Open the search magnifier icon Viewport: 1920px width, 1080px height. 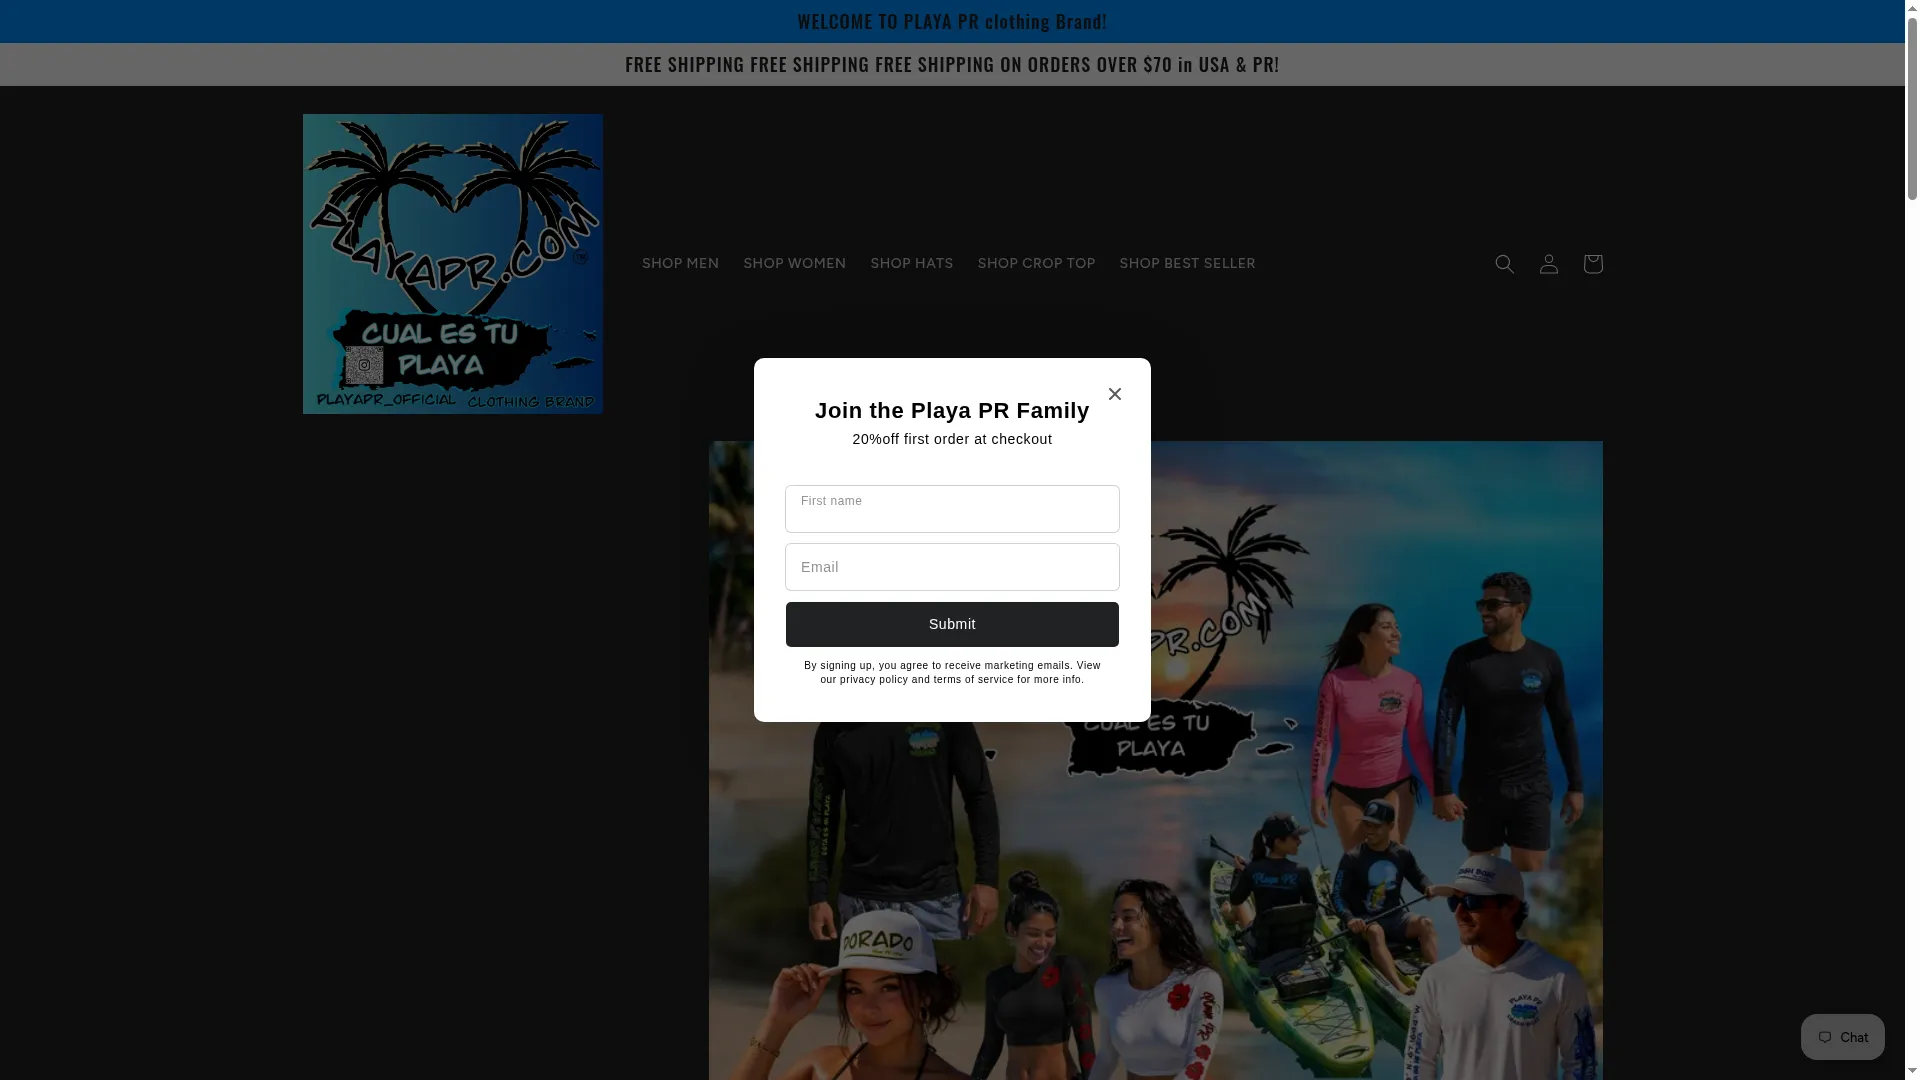1504,264
